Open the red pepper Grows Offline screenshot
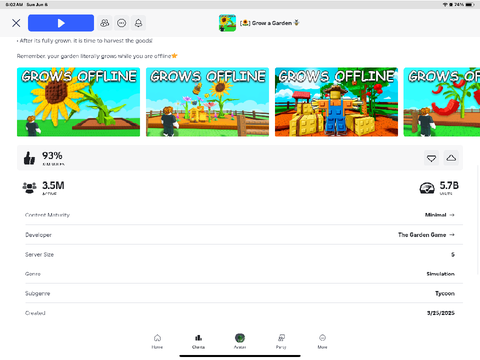 click(442, 102)
